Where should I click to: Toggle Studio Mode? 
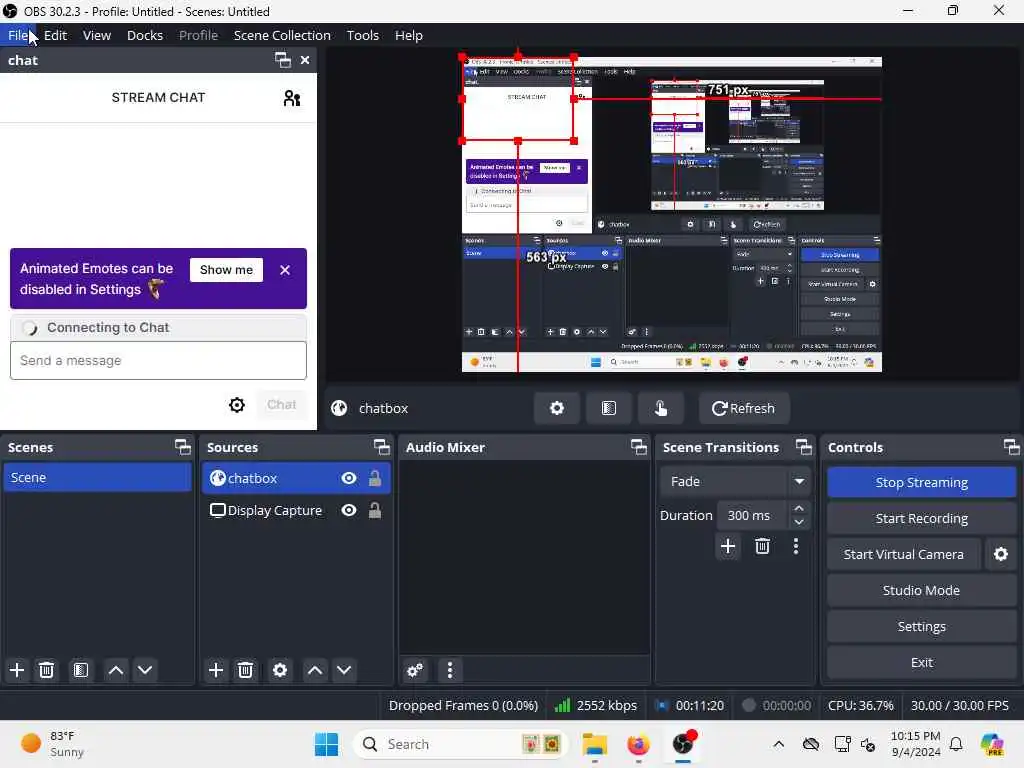(x=921, y=590)
